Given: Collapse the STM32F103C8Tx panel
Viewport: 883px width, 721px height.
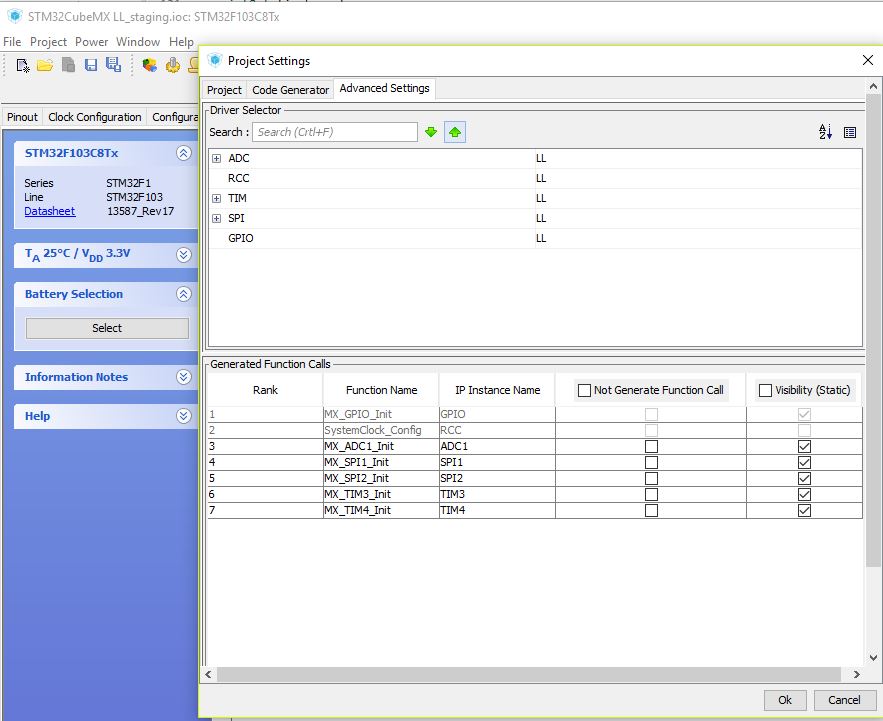Looking at the screenshot, I should [184, 153].
